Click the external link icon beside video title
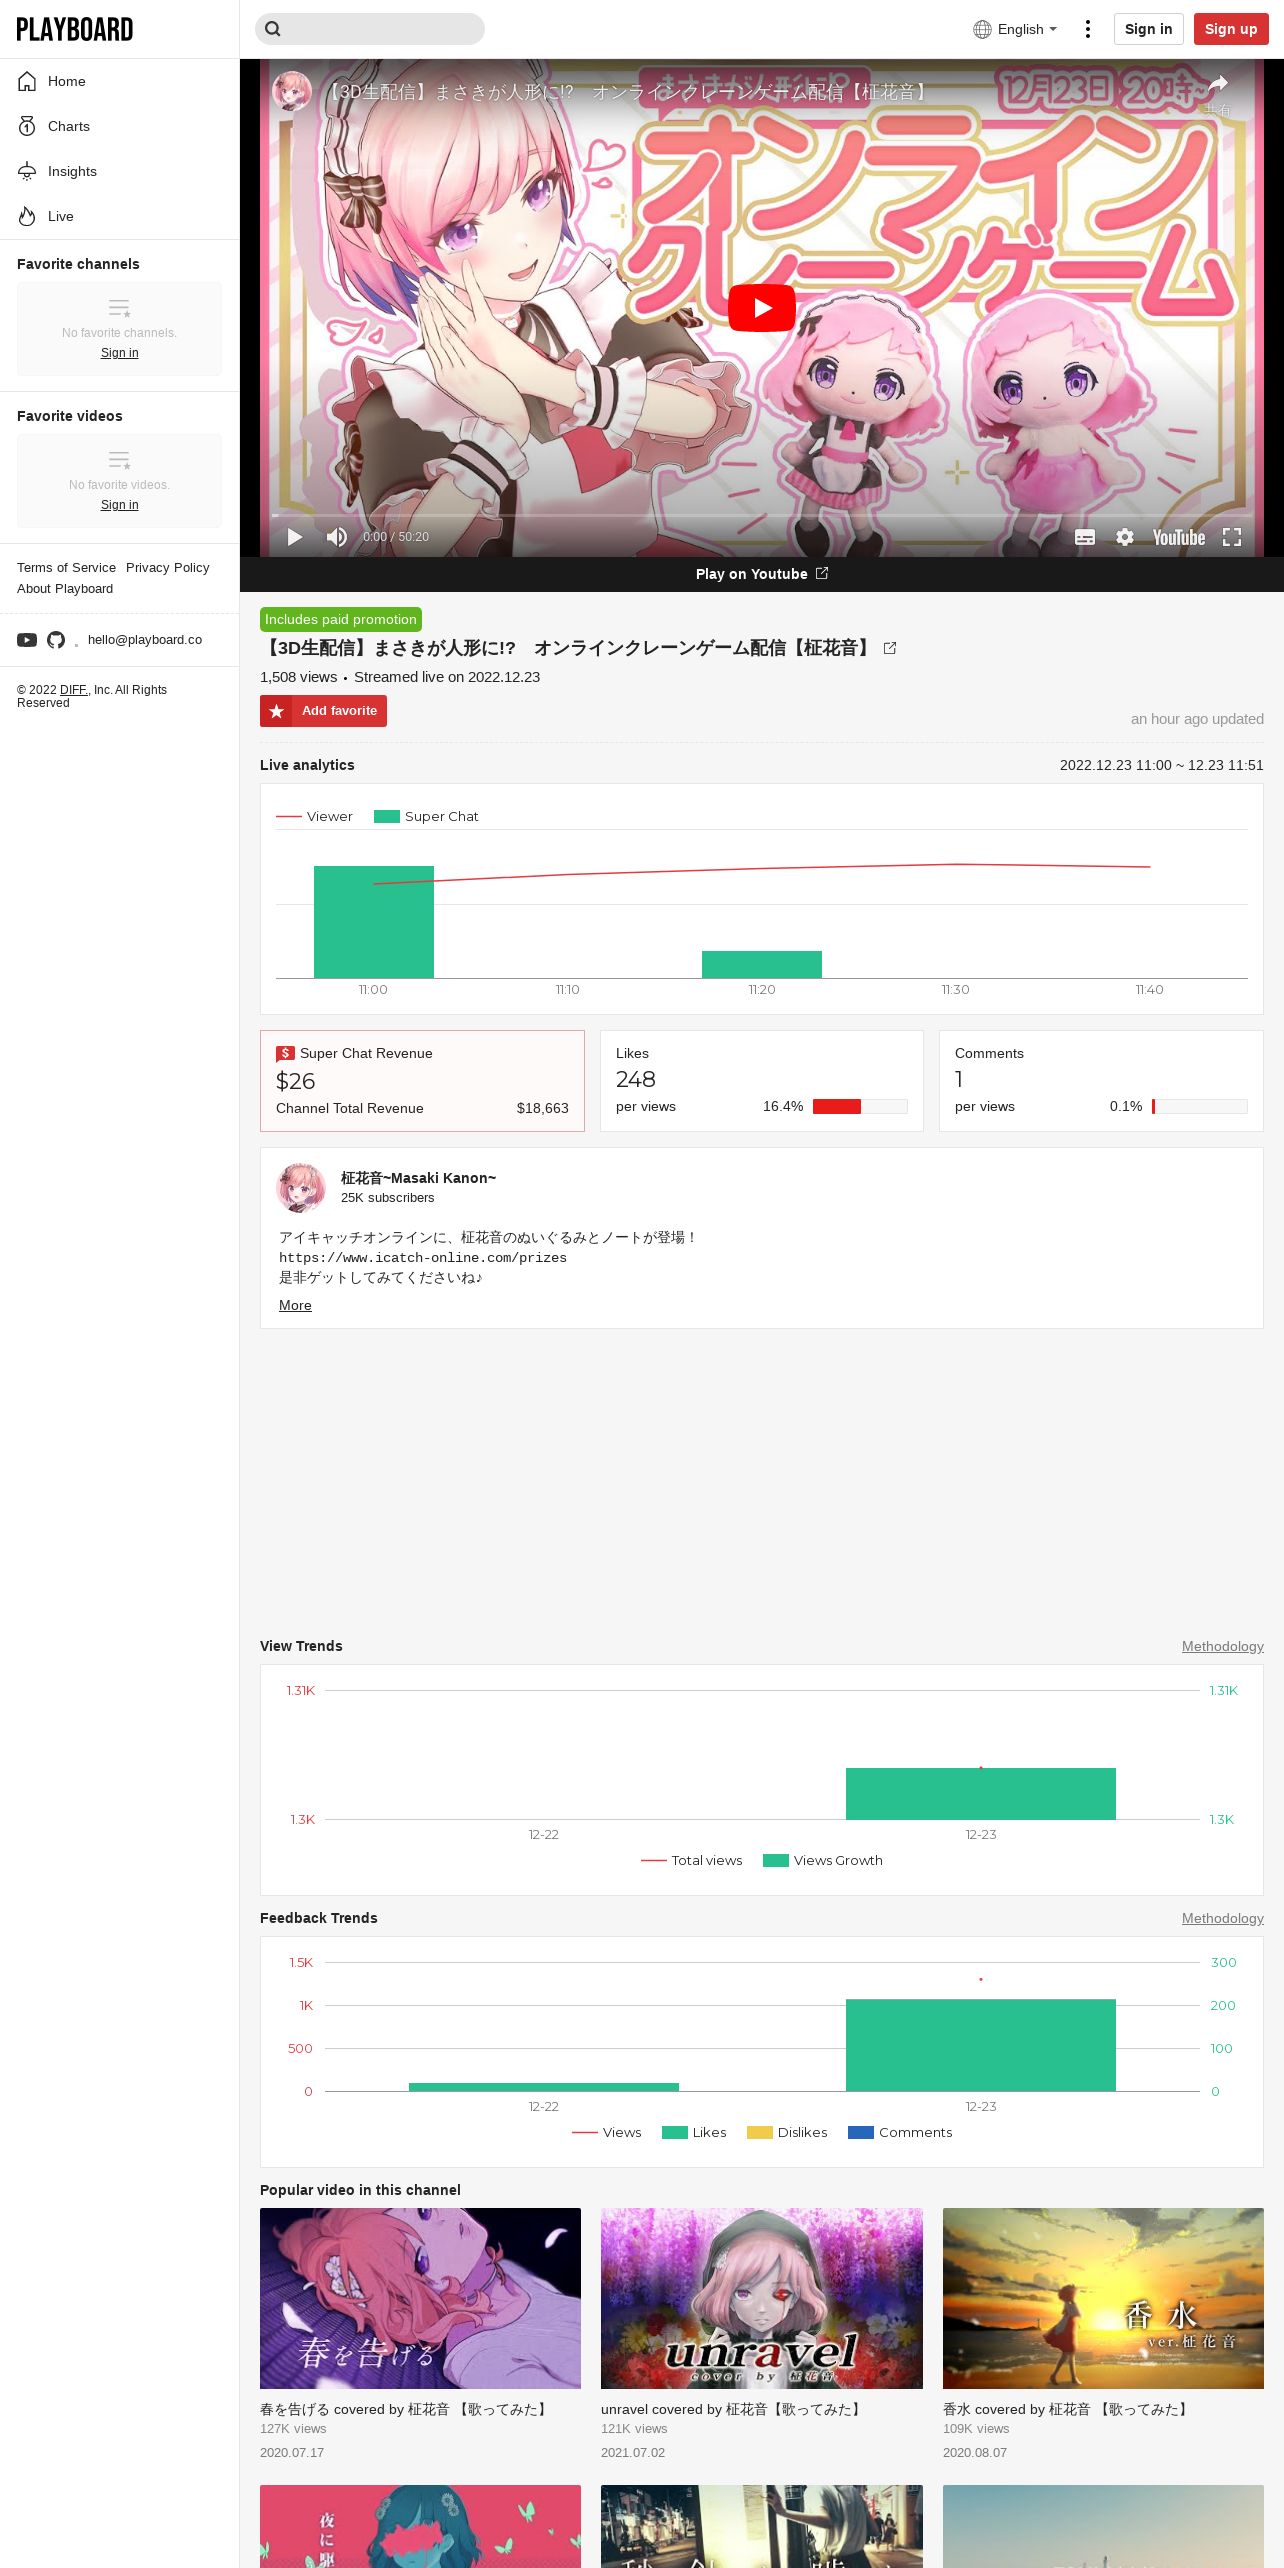The height and width of the screenshot is (2568, 1284). [890, 648]
